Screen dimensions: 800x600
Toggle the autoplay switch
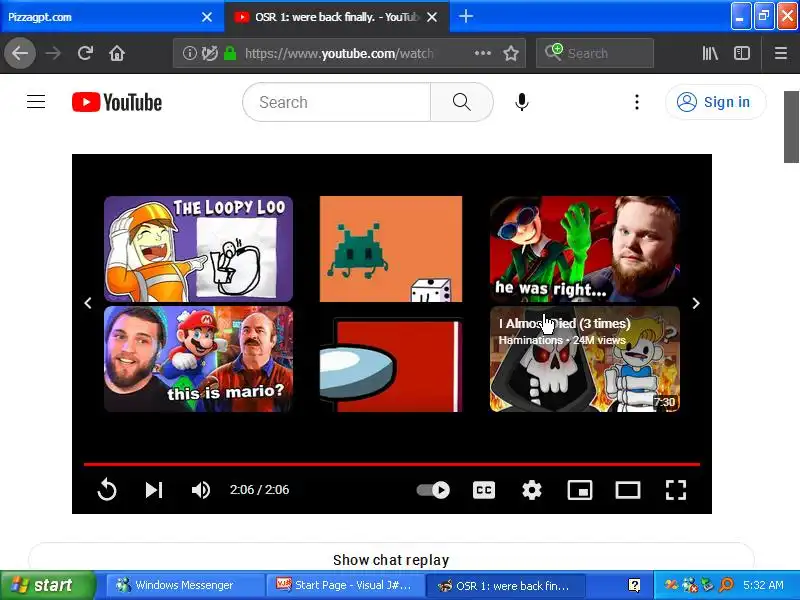[433, 490]
